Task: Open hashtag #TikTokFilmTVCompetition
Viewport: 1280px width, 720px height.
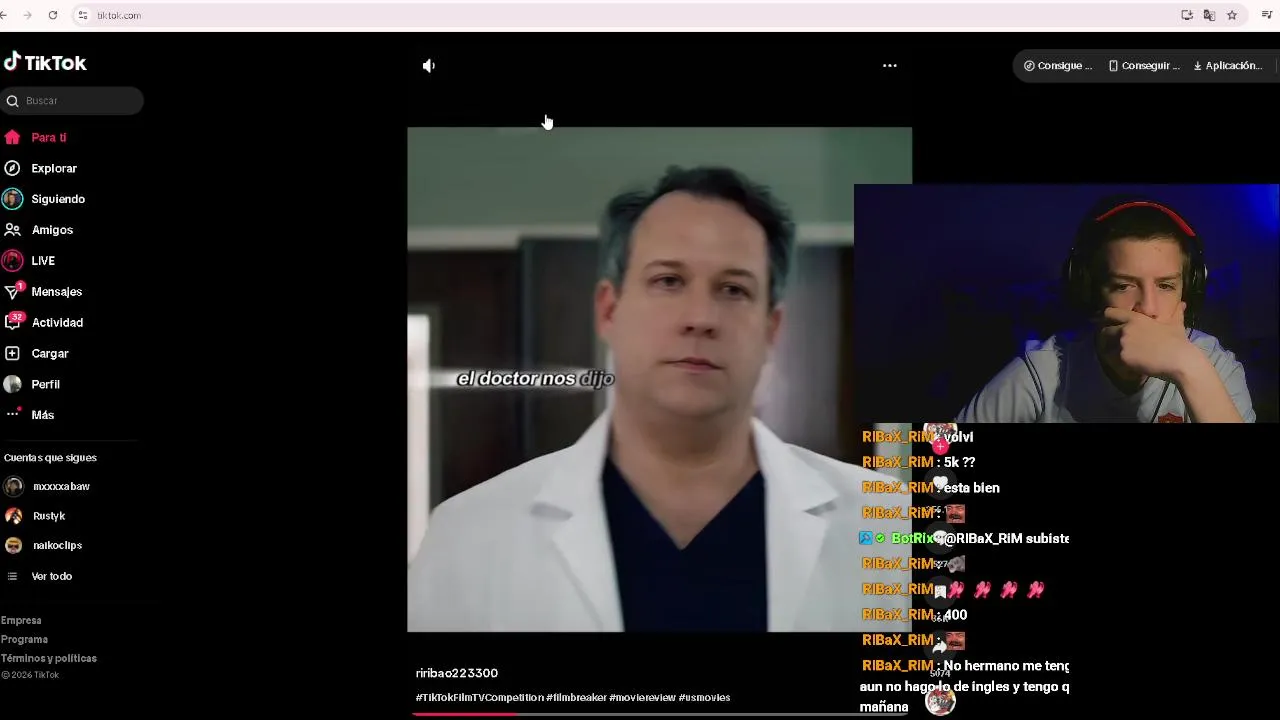Action: coord(479,698)
